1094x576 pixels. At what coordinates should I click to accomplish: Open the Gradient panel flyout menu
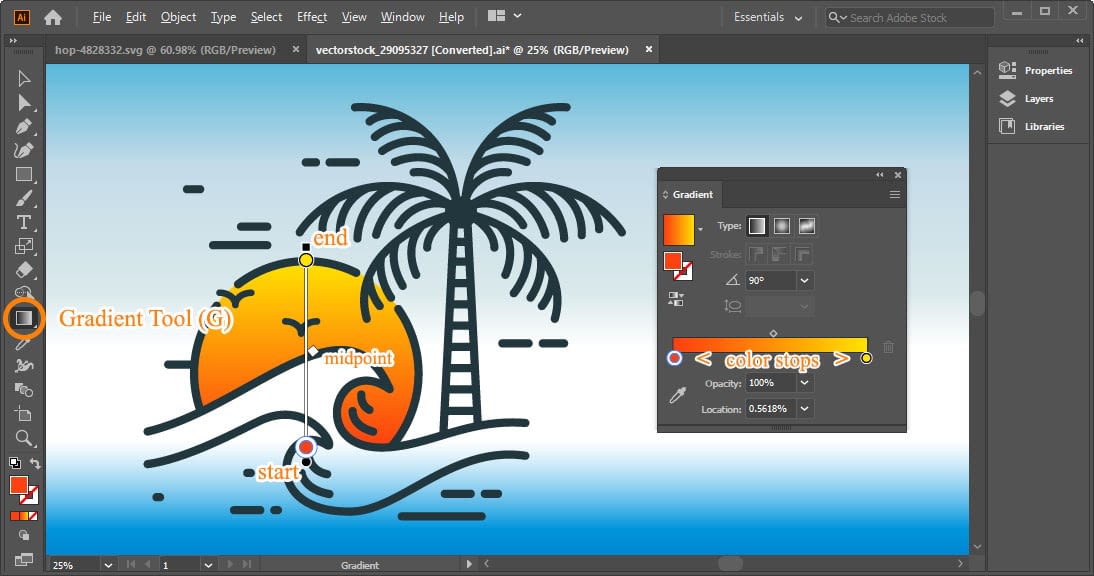point(895,194)
